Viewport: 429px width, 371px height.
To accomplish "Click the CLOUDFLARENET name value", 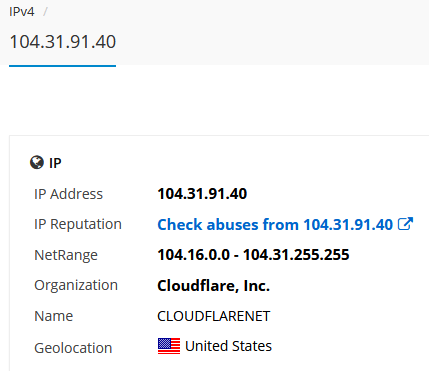I will pyautogui.click(x=214, y=316).
